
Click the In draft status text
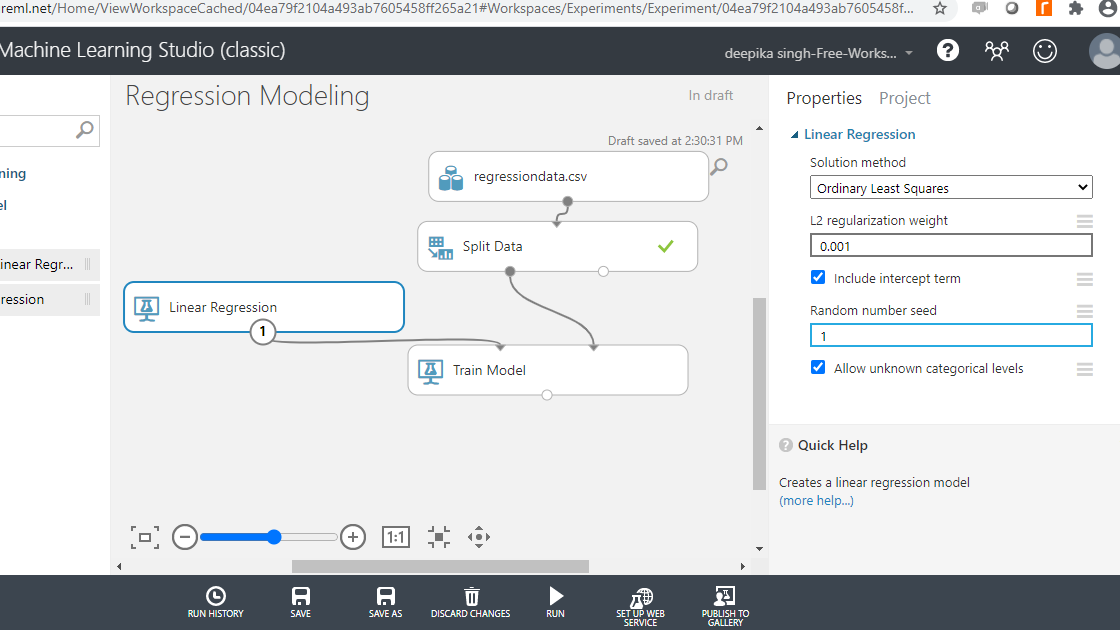711,96
